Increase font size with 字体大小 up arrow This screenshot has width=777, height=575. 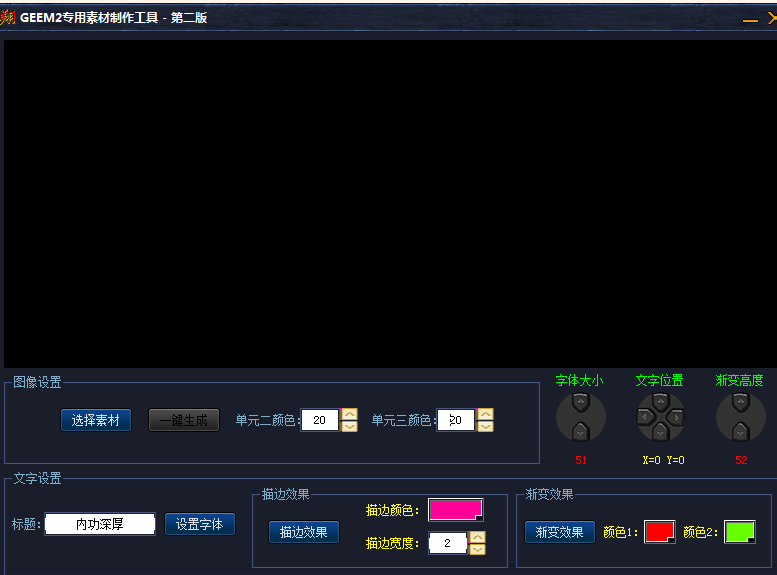tap(580, 404)
